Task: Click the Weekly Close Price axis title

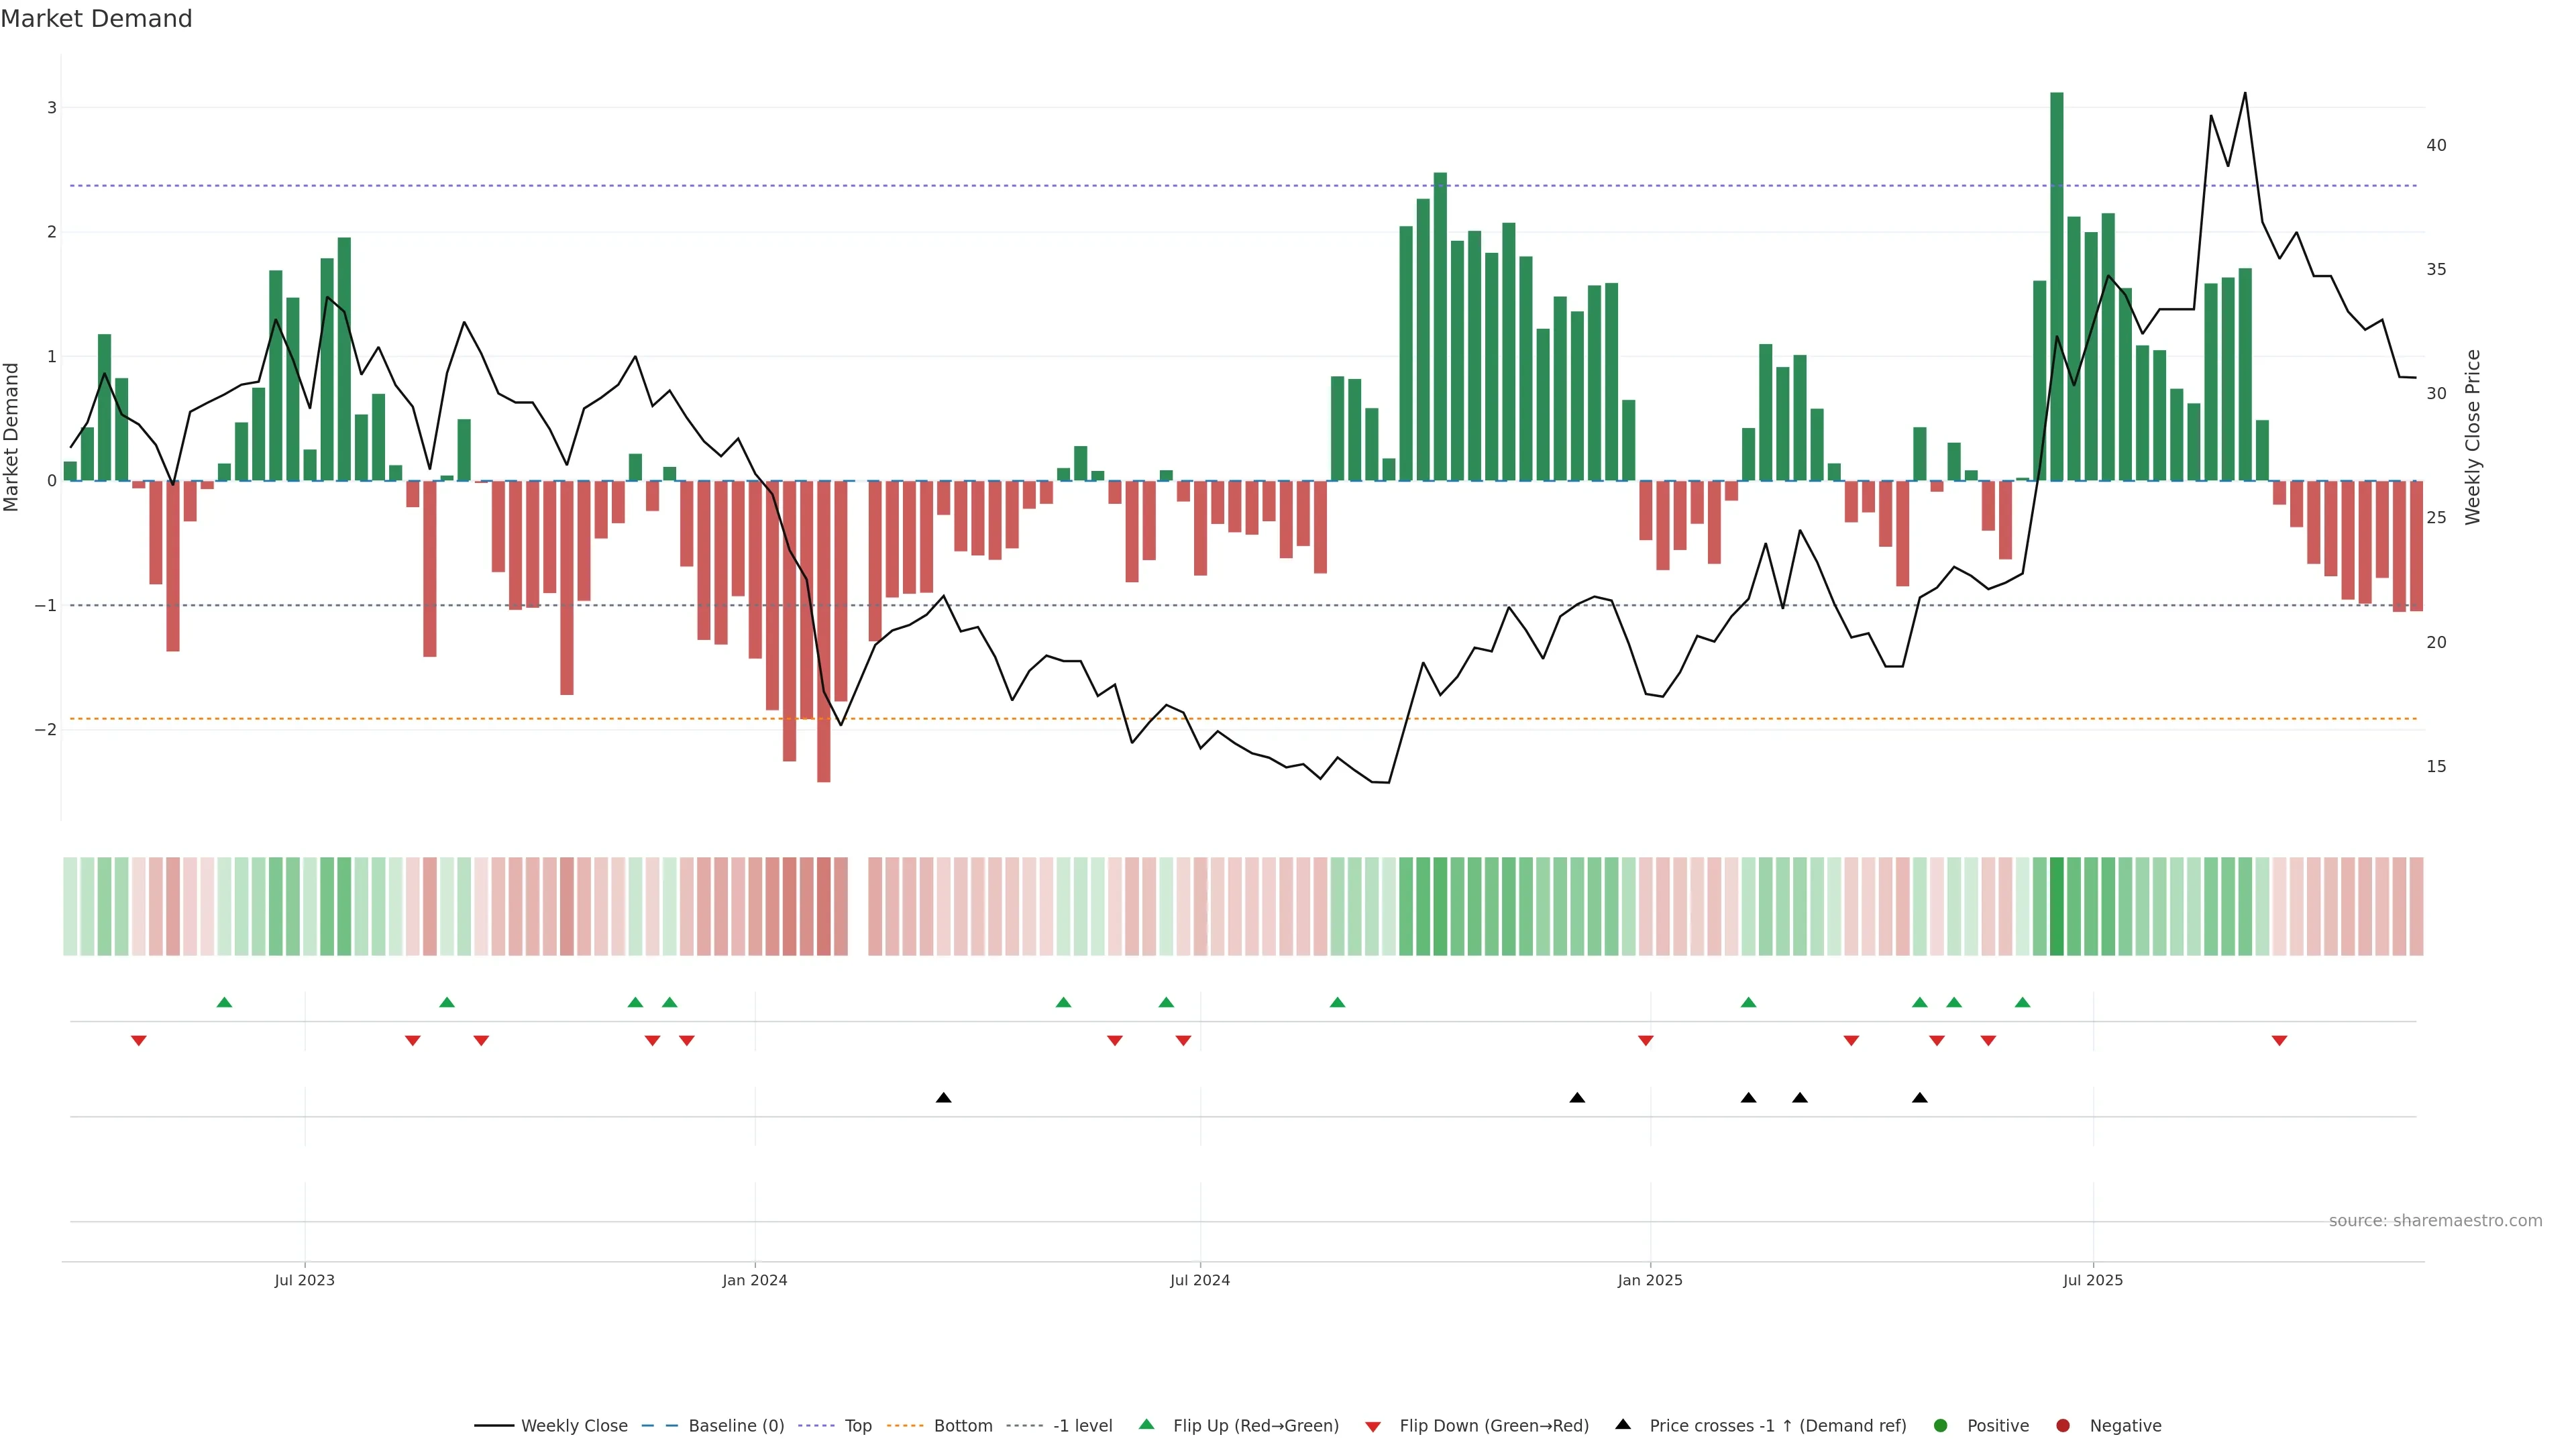Action: coord(2473,437)
